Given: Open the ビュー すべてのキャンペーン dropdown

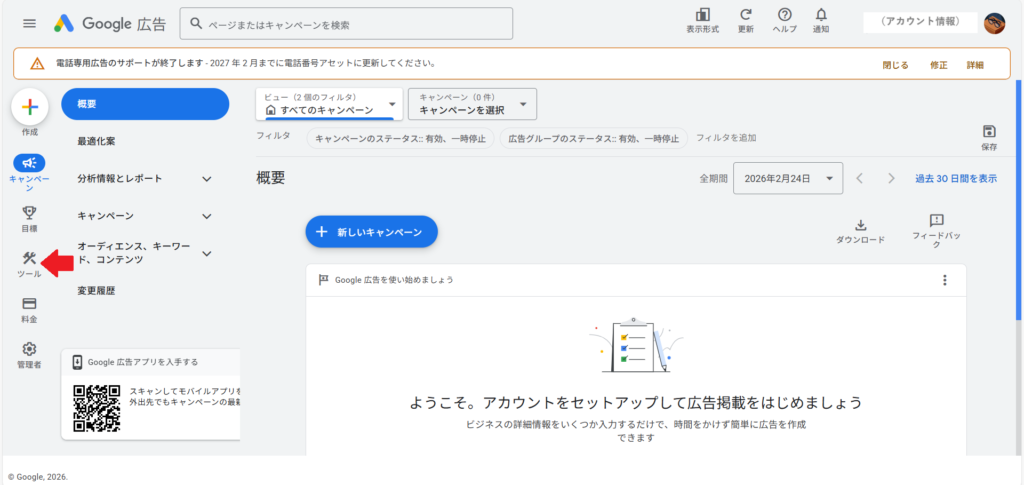Looking at the screenshot, I should [x=330, y=104].
